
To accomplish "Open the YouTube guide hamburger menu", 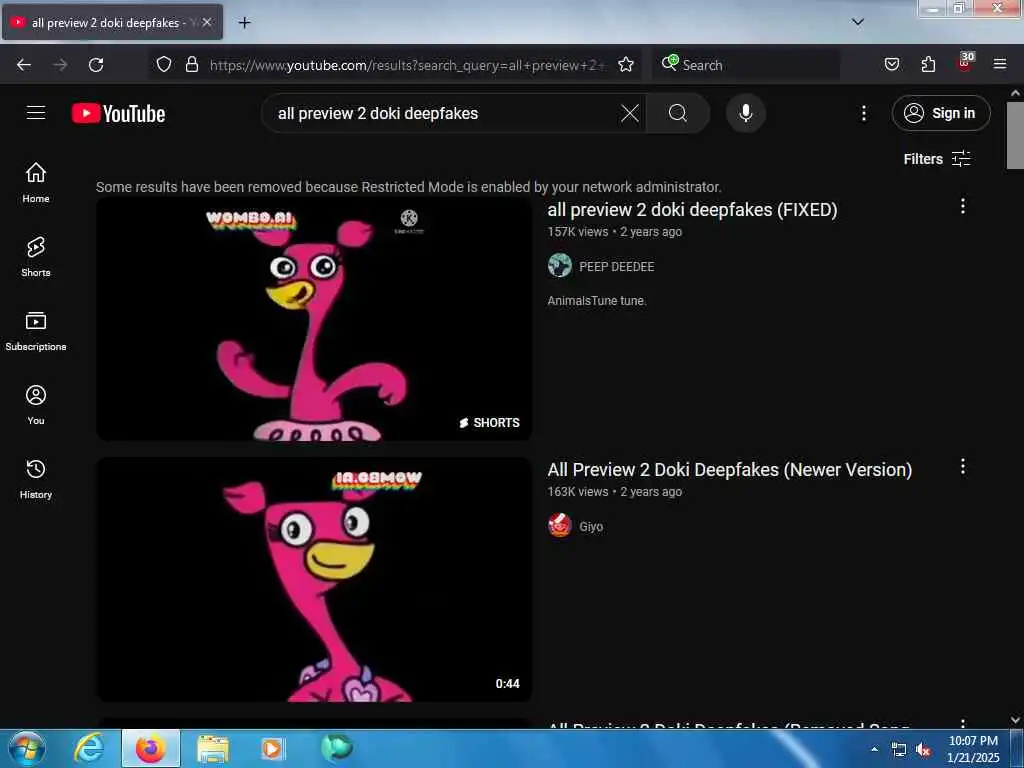I will click(36, 113).
